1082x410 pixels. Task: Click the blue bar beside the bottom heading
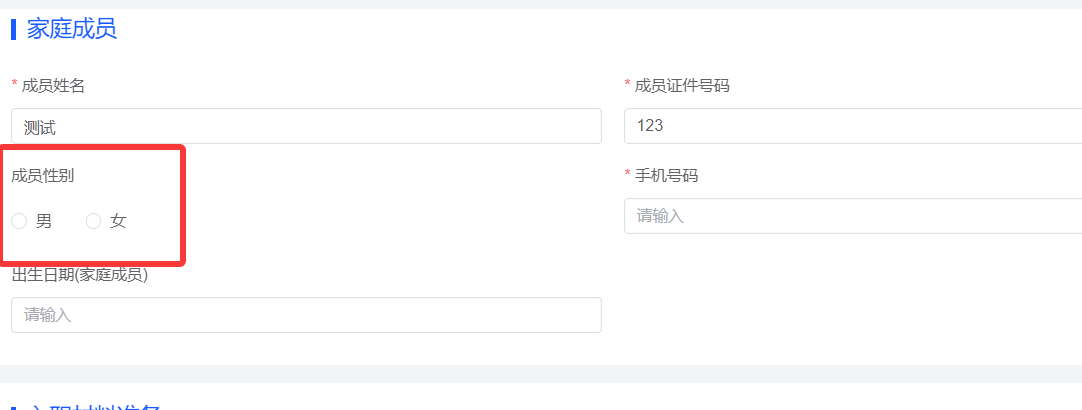point(13,406)
